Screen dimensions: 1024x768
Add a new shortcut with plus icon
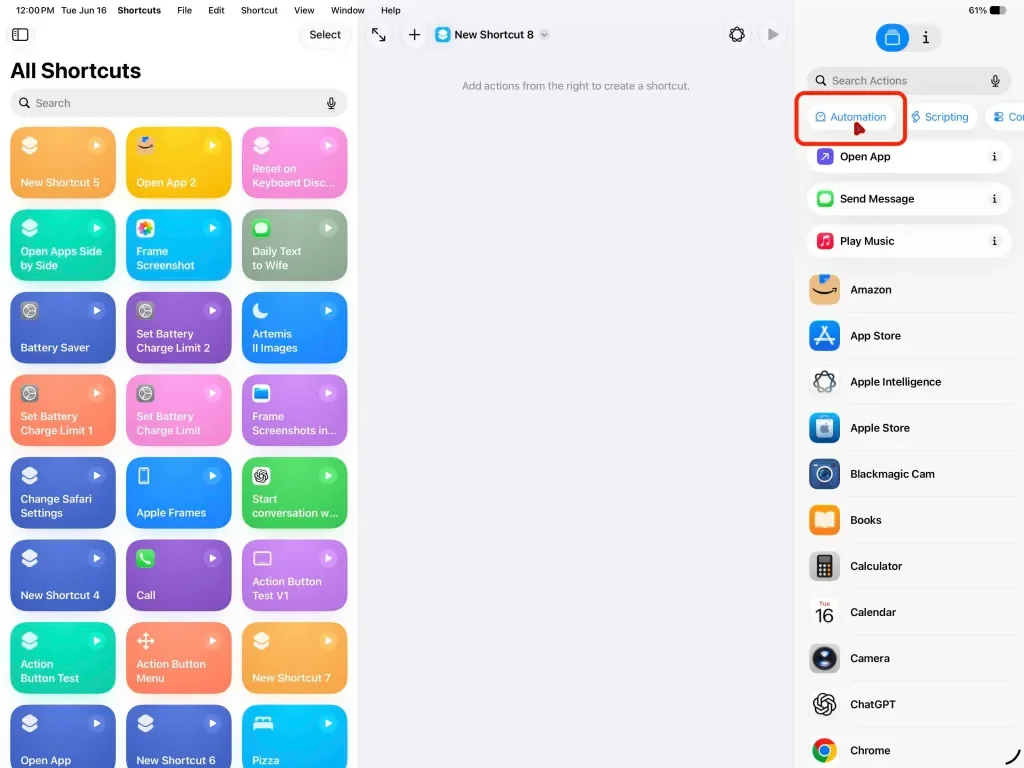[x=414, y=35]
